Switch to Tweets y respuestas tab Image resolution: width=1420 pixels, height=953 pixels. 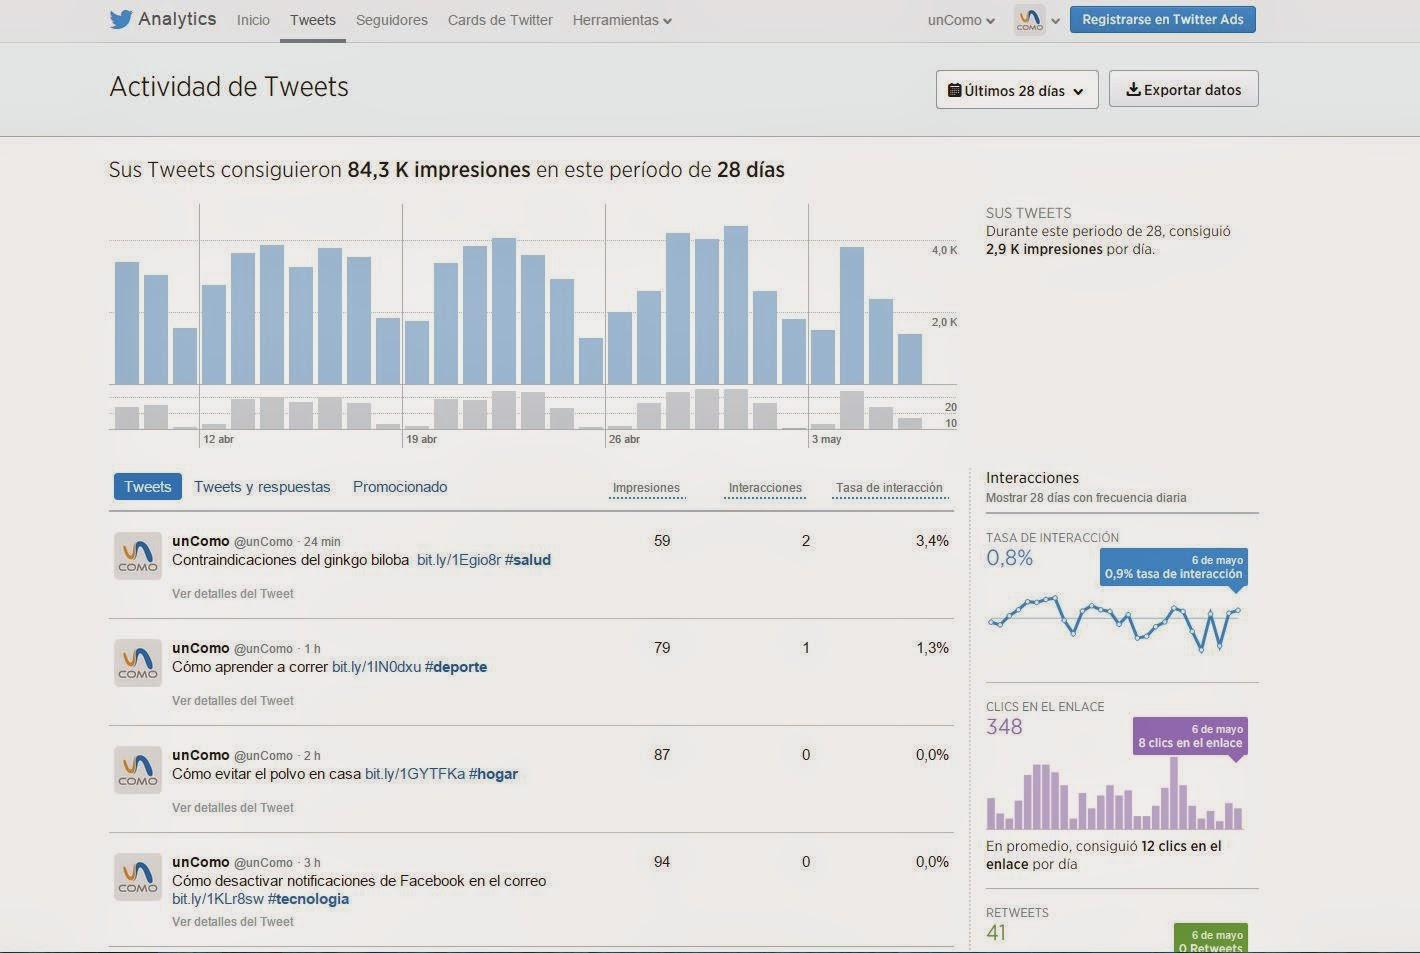click(262, 487)
